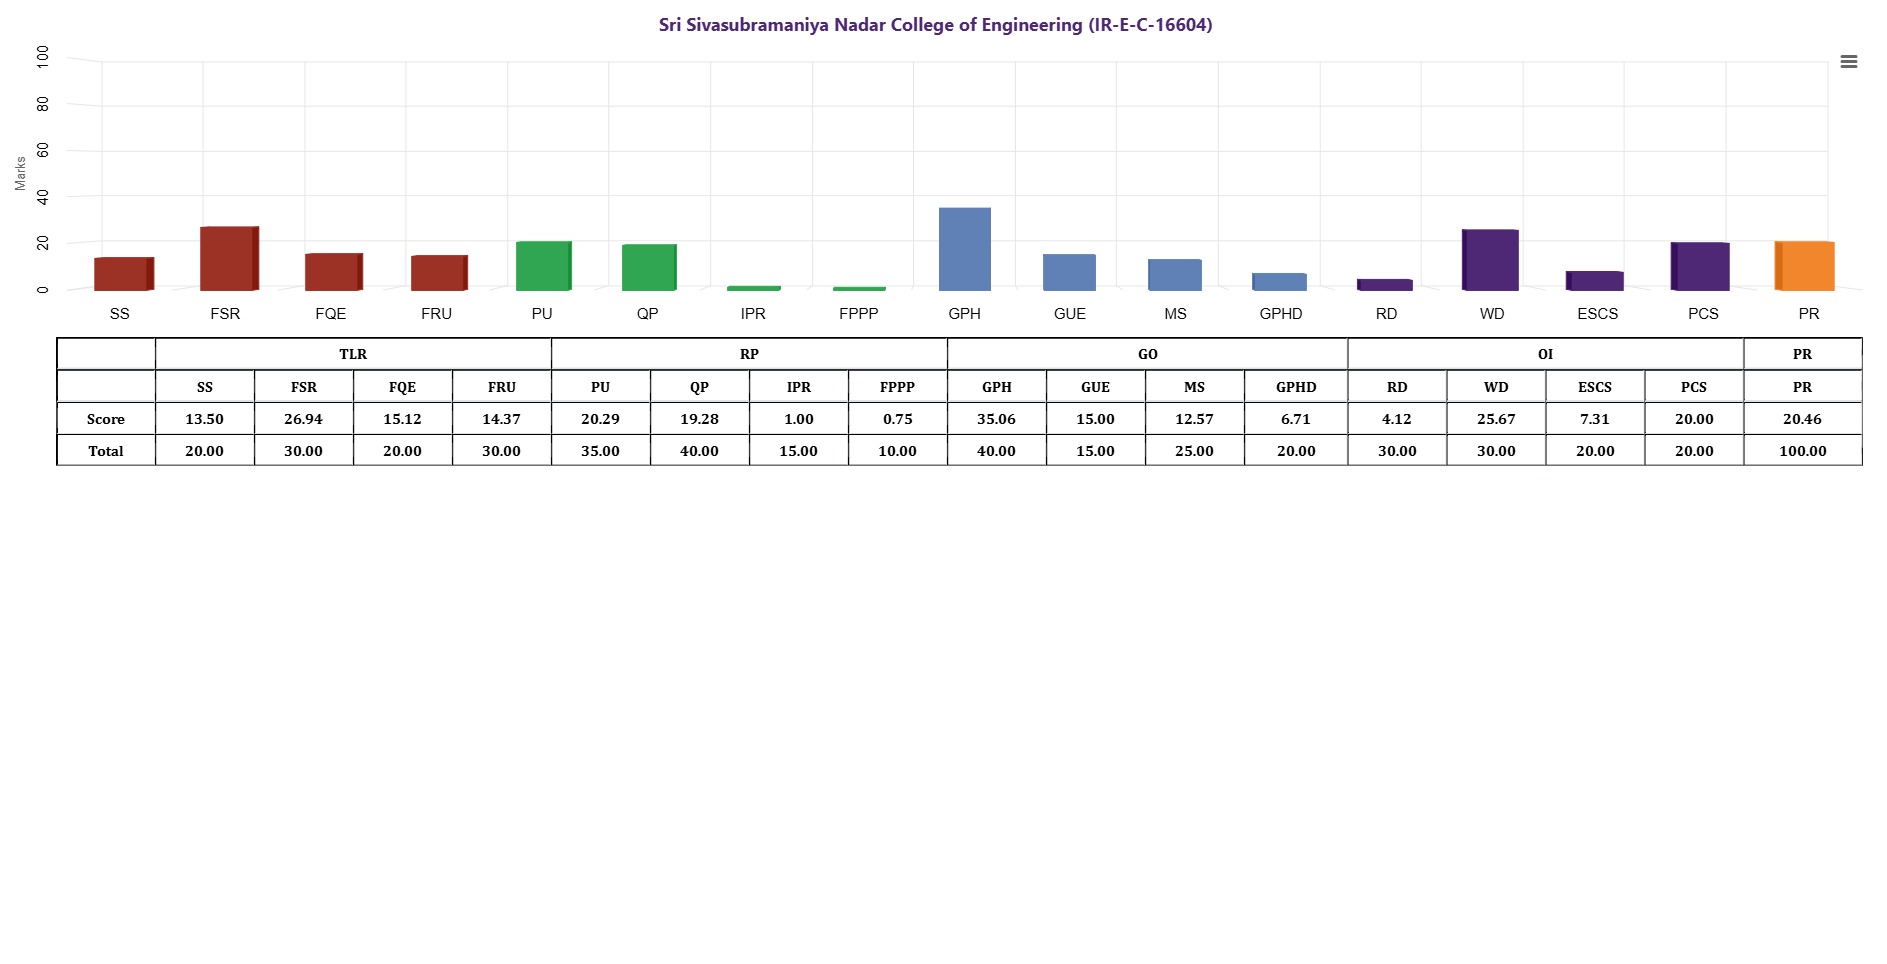Screen dimensions: 1887x964
Task: Click the FPPP x-axis label
Action: 859,314
